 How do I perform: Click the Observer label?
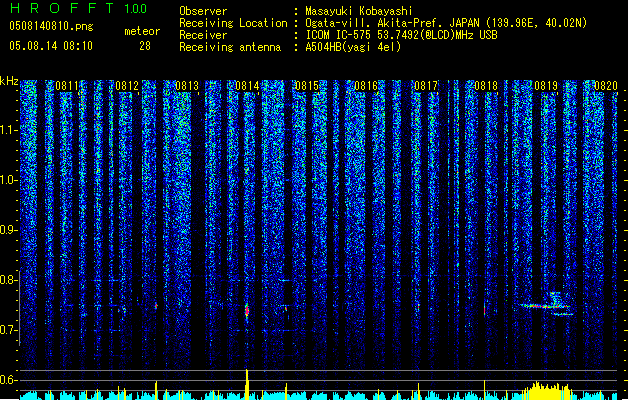click(x=203, y=11)
